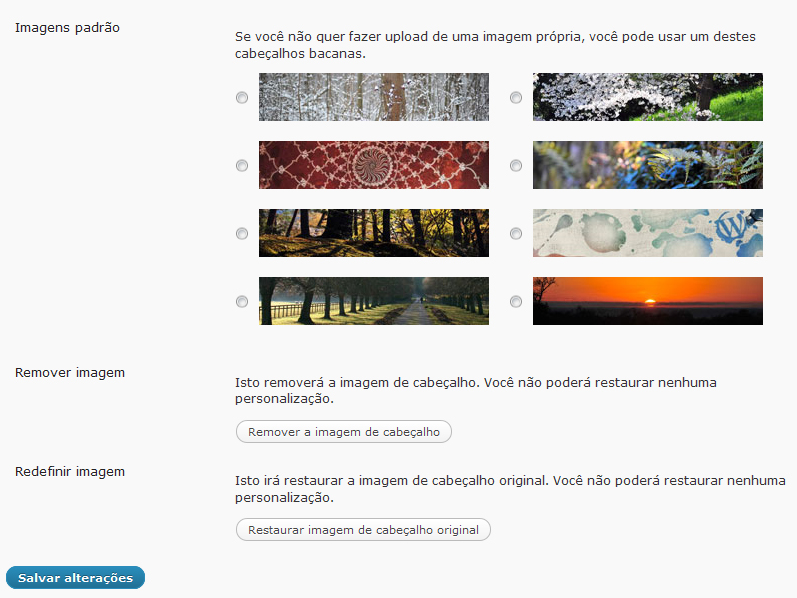The width and height of the screenshot is (797, 598).
Task: Choose radio button beside red ornamental pattern header
Action: click(242, 165)
